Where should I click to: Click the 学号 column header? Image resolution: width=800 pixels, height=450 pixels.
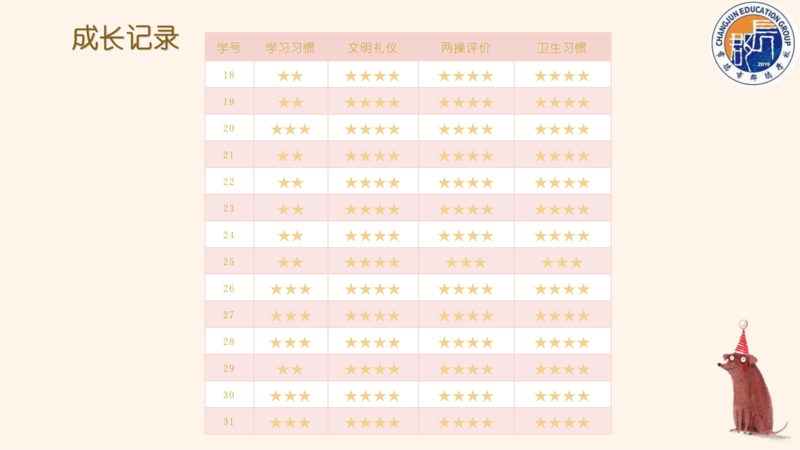tap(229, 48)
